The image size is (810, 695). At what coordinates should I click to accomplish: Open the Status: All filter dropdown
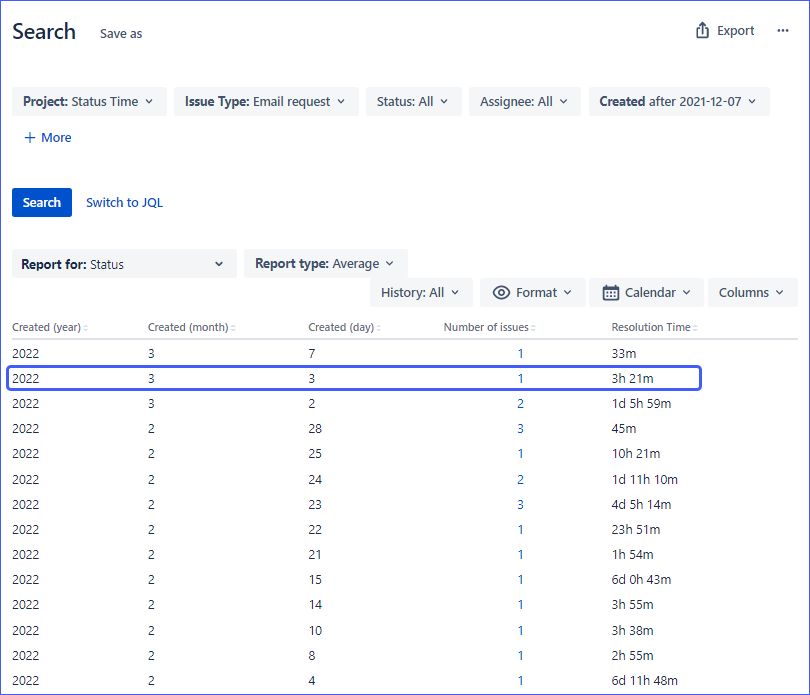point(413,101)
